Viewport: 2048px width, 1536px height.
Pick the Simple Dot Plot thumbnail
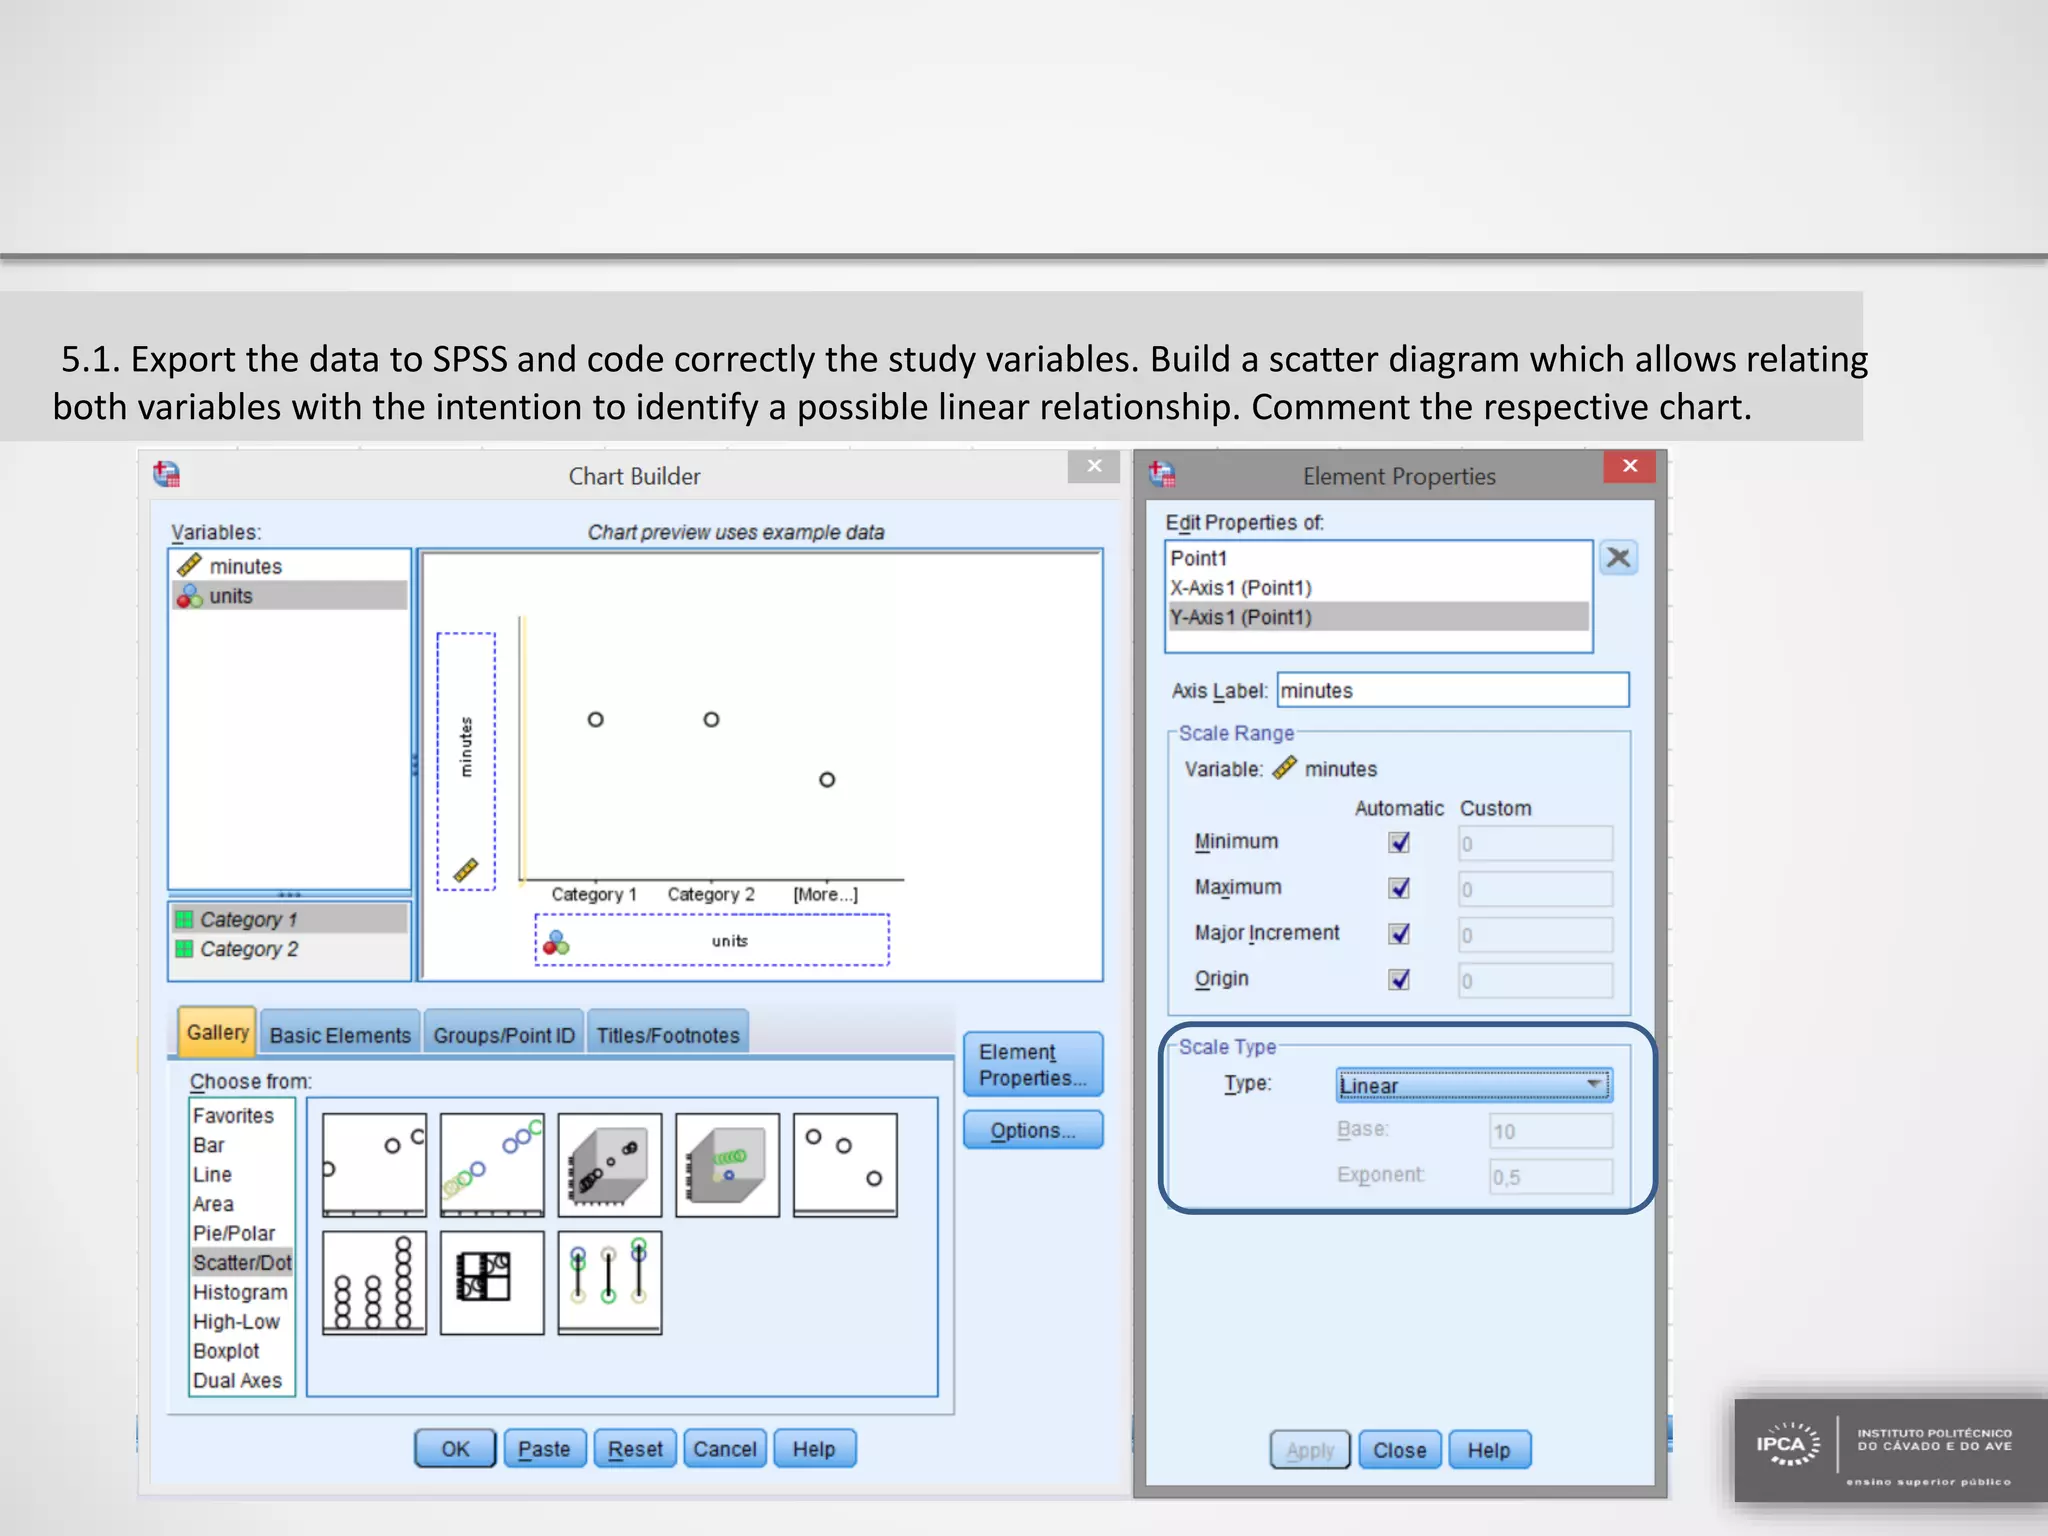pyautogui.click(x=374, y=1283)
